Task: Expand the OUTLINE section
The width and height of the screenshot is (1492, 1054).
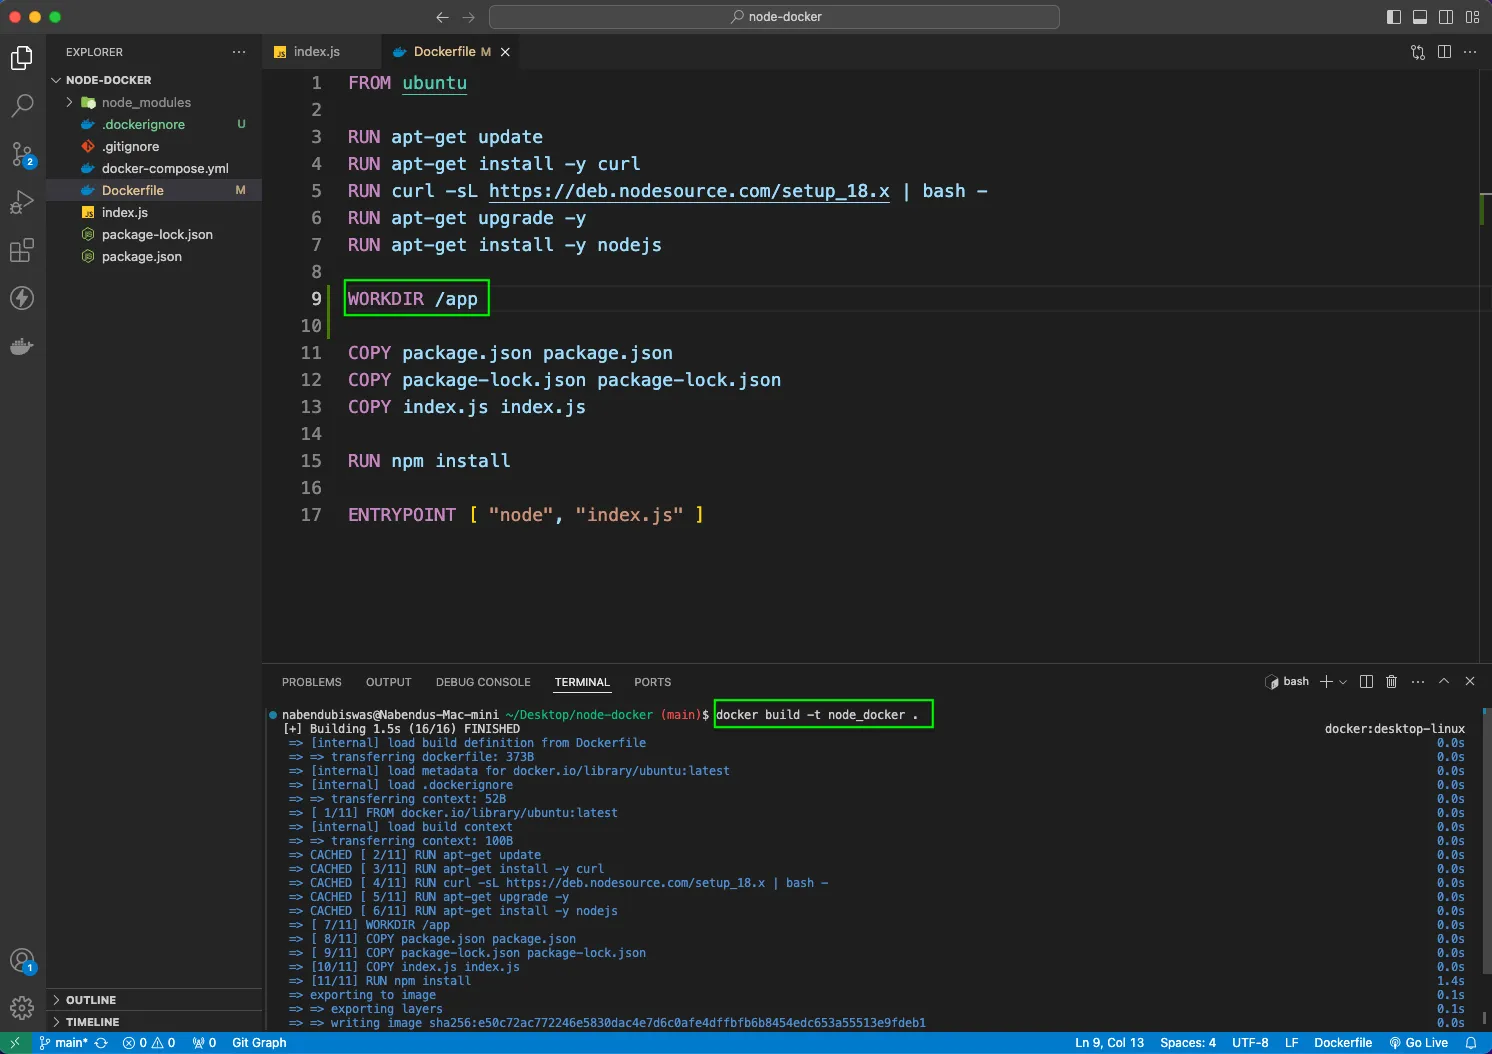Action: pos(91,1000)
